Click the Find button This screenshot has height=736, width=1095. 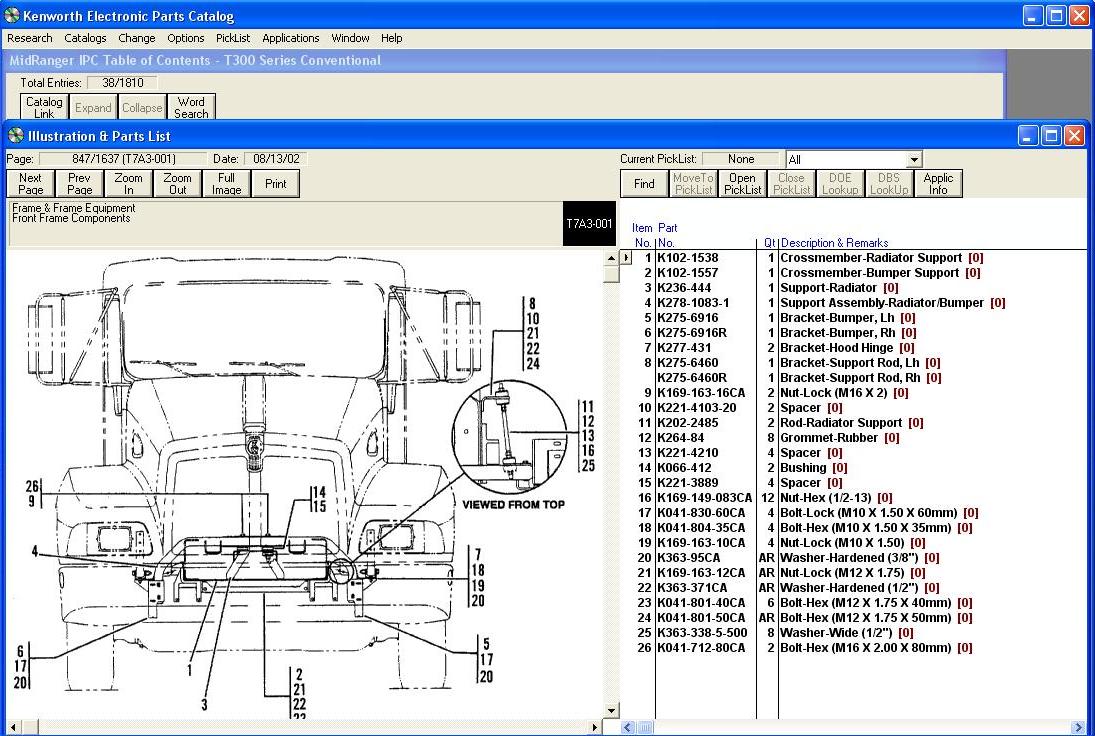point(643,183)
